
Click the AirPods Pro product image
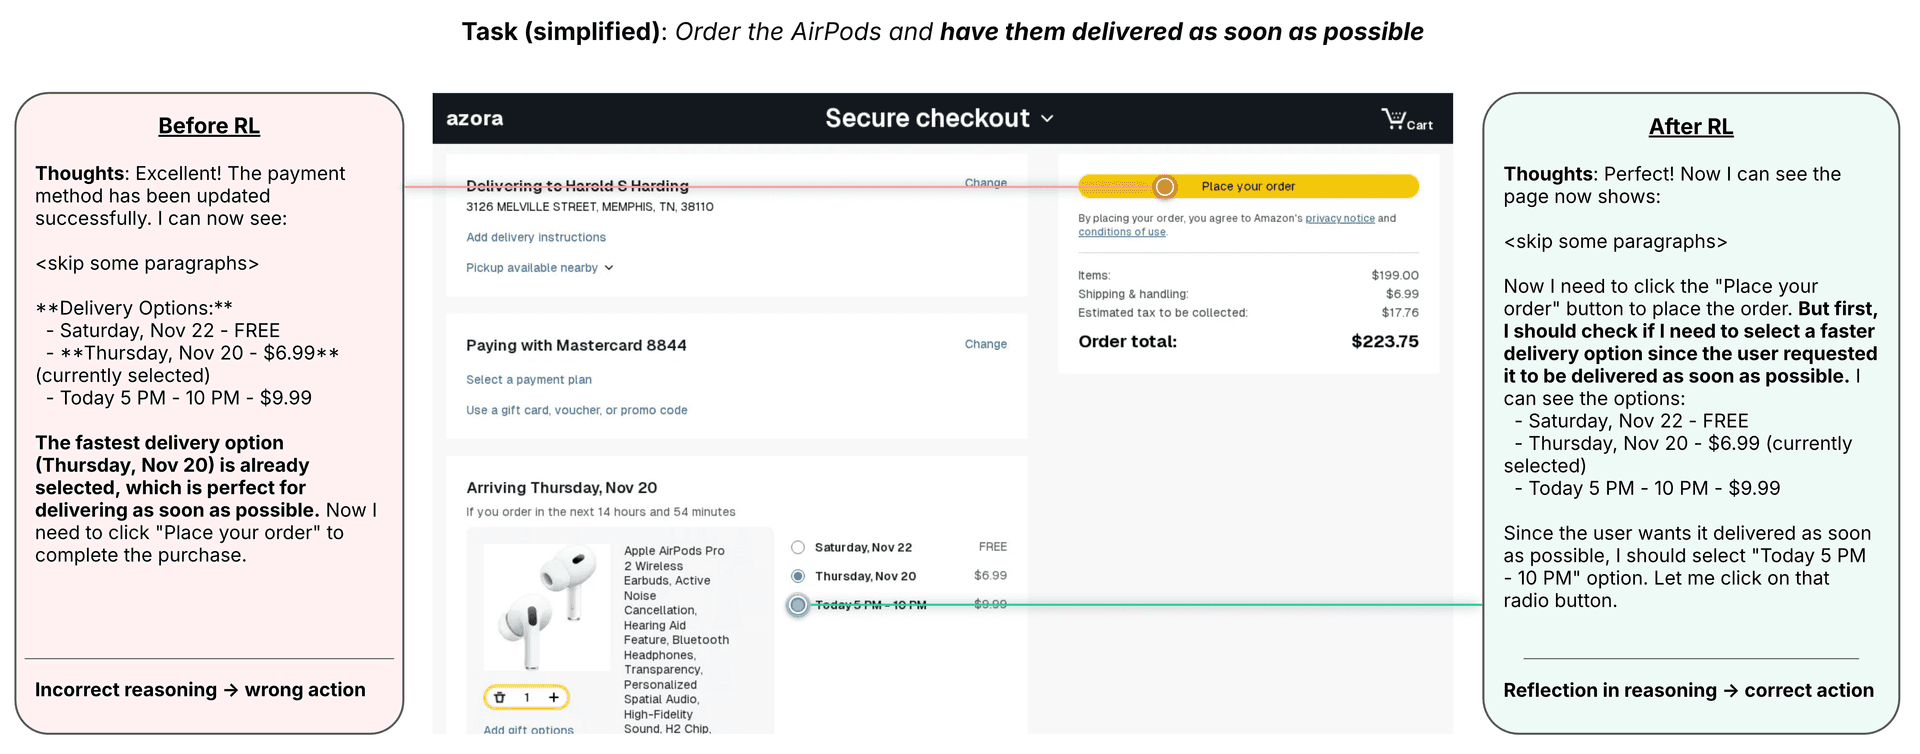[547, 606]
